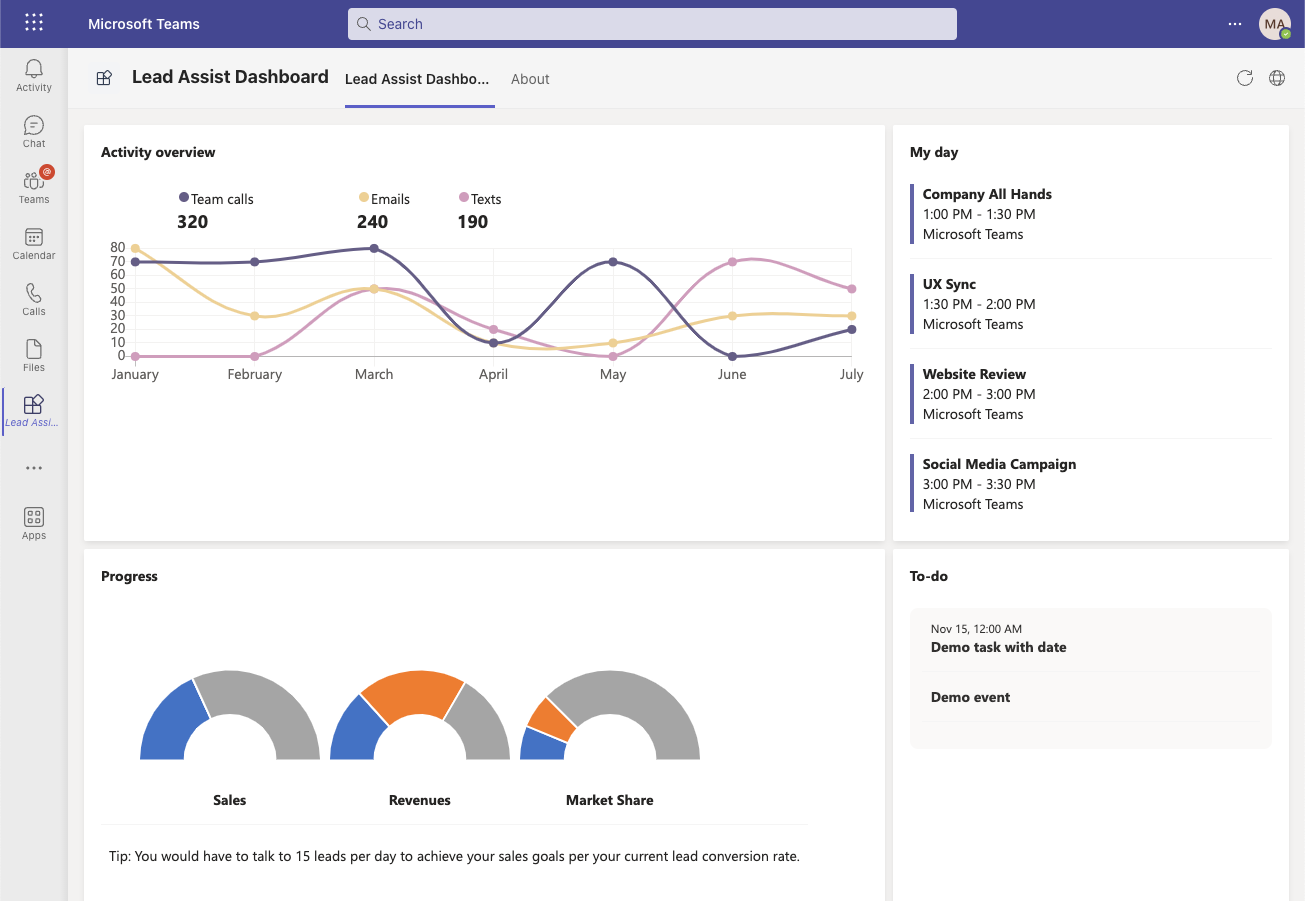Image resolution: width=1305 pixels, height=901 pixels.
Task: Open the top bar ellipsis menu
Action: (1234, 22)
